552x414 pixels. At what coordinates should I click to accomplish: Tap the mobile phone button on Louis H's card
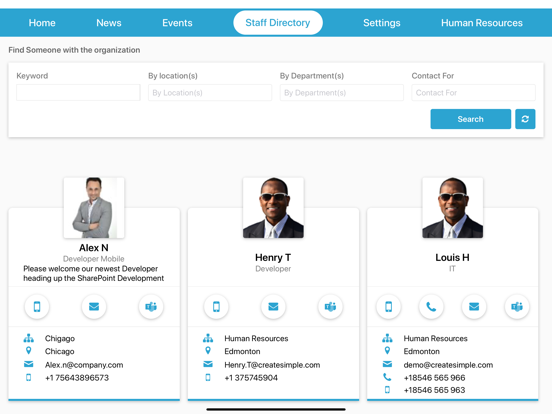click(388, 307)
